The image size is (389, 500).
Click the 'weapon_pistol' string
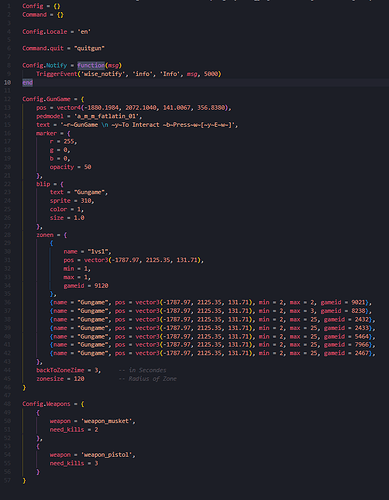(x=106, y=455)
